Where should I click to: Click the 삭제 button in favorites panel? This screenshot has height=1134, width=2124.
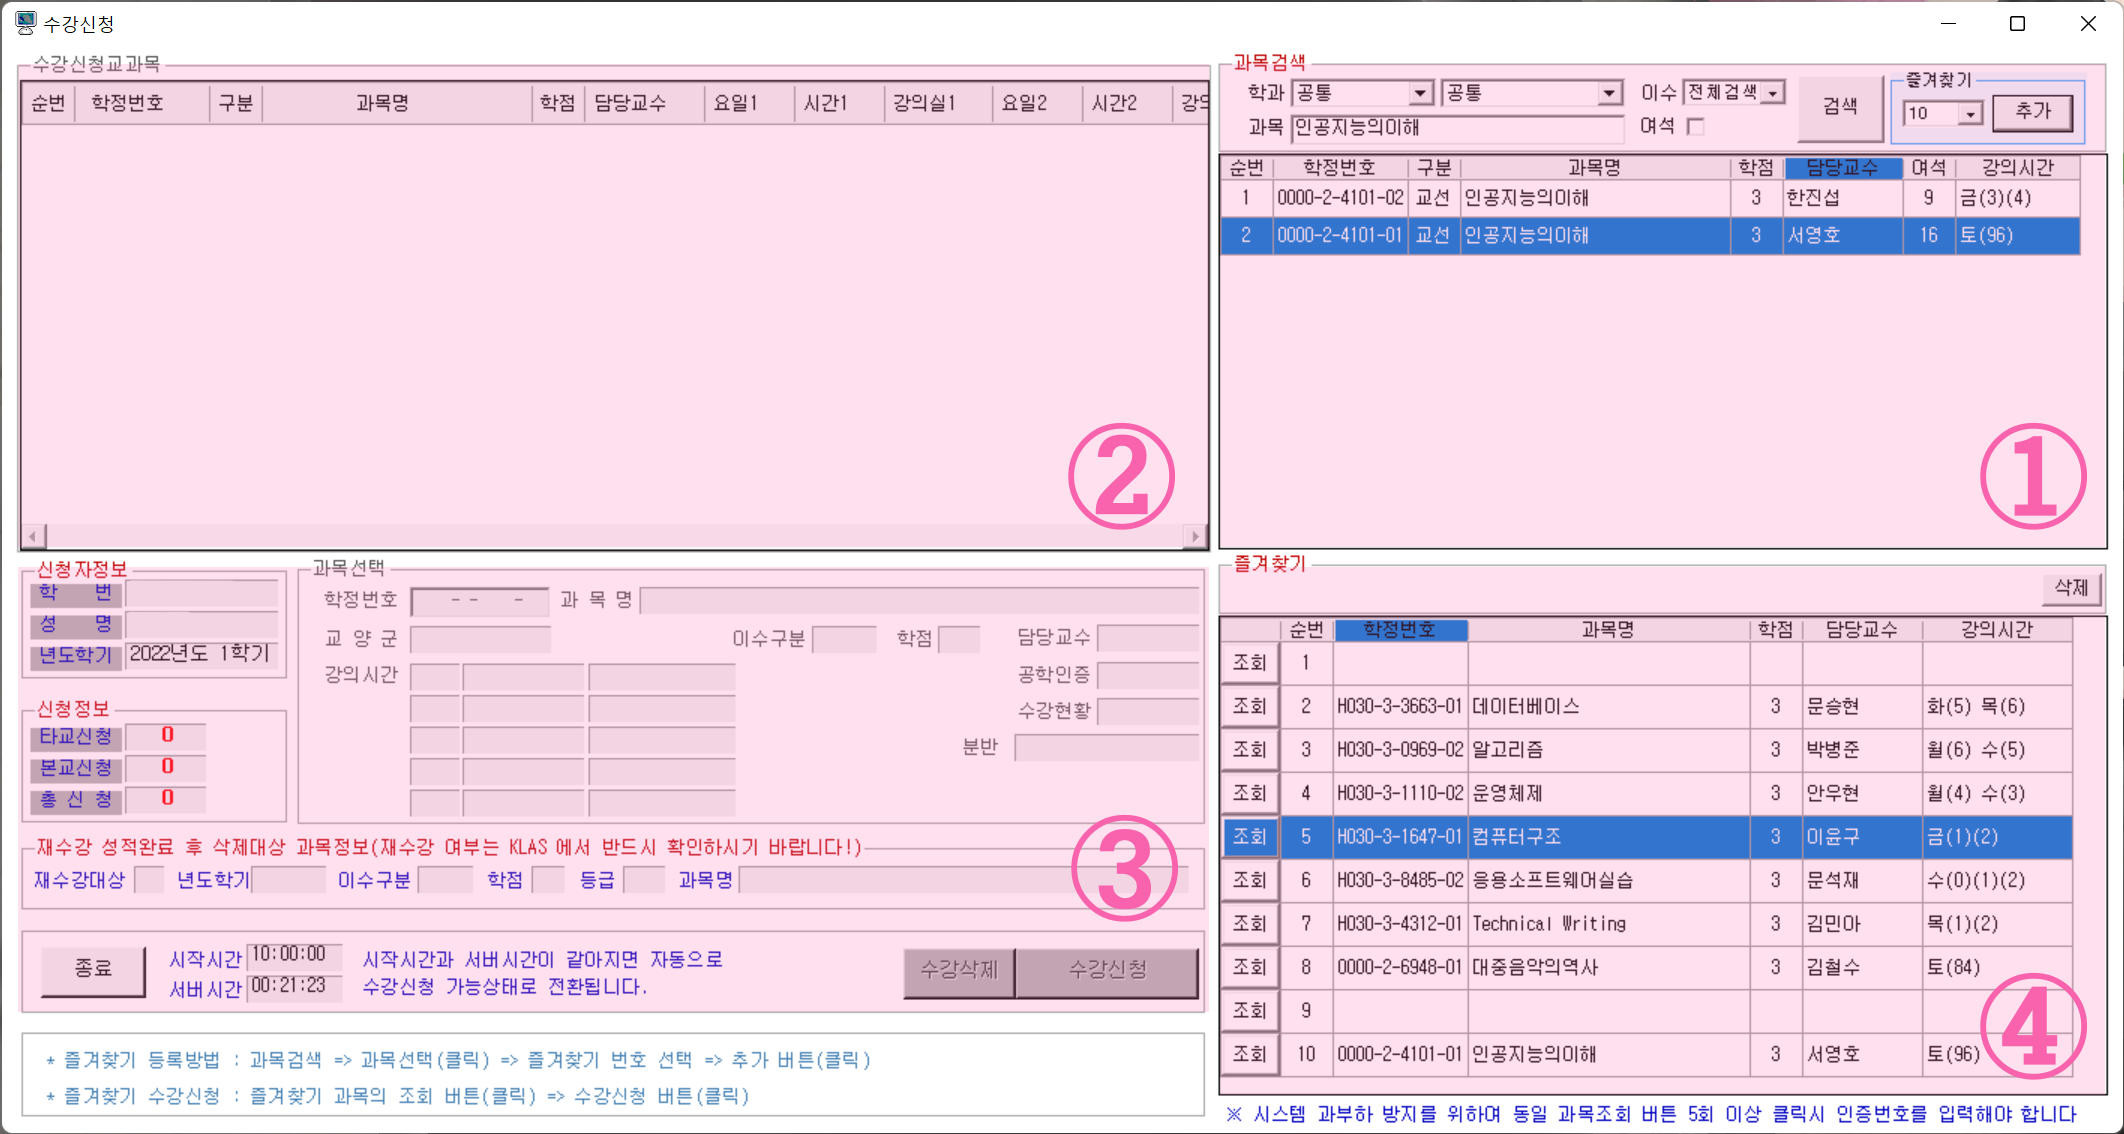[2071, 588]
